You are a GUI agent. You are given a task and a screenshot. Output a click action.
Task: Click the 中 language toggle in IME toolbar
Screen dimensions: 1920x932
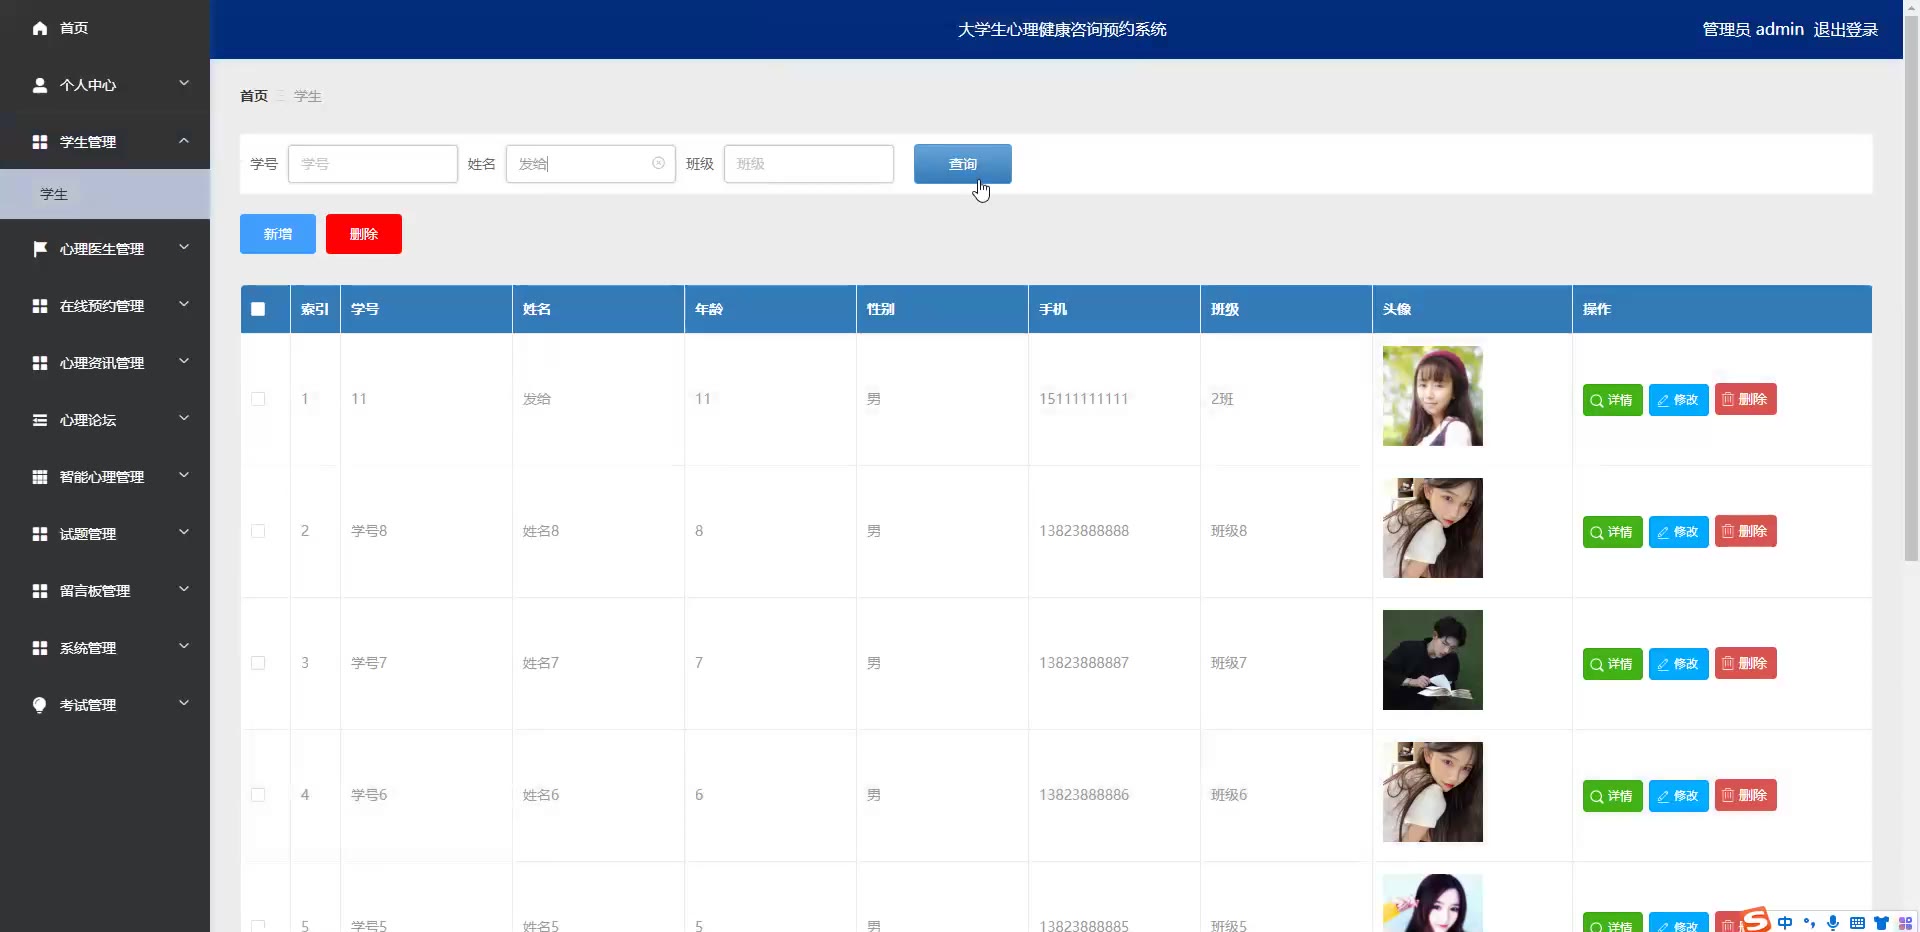coord(1785,923)
